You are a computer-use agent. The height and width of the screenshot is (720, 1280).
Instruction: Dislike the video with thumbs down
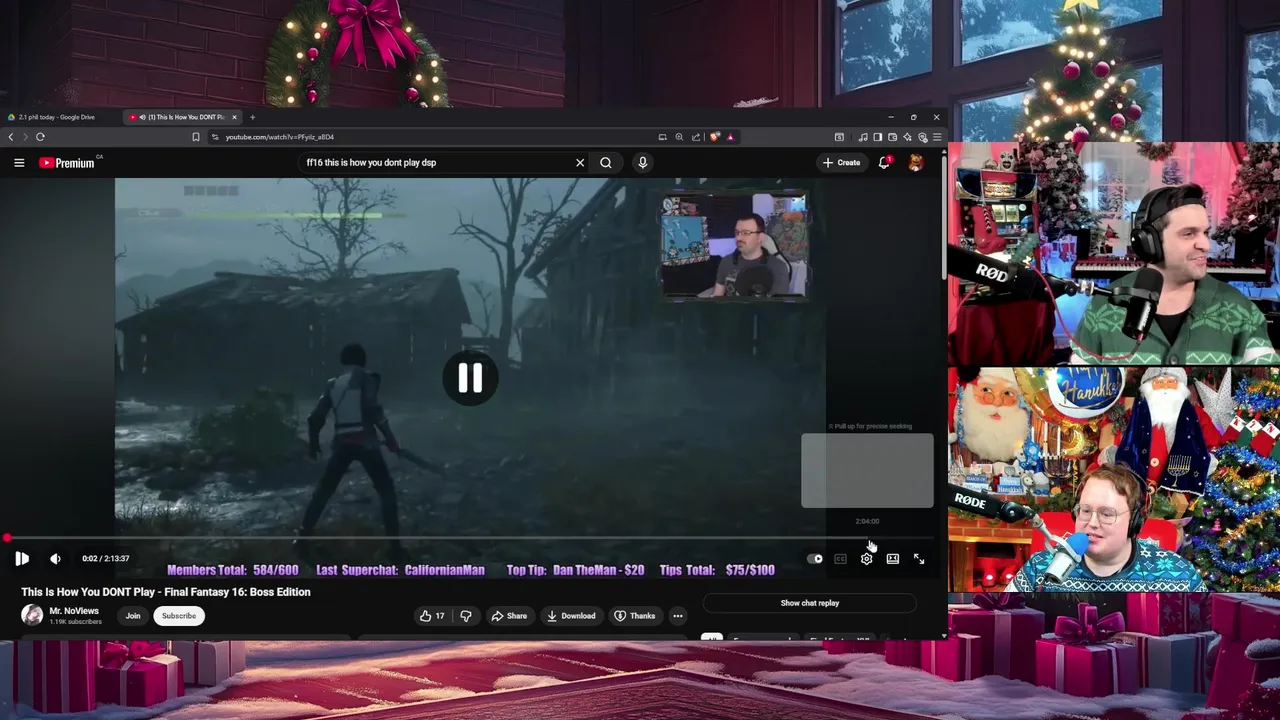coord(465,616)
